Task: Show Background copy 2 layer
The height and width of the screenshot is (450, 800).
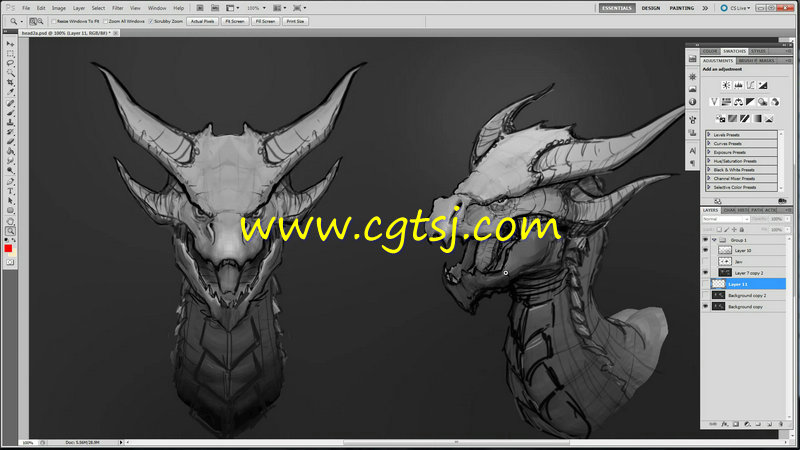Action: [706, 295]
